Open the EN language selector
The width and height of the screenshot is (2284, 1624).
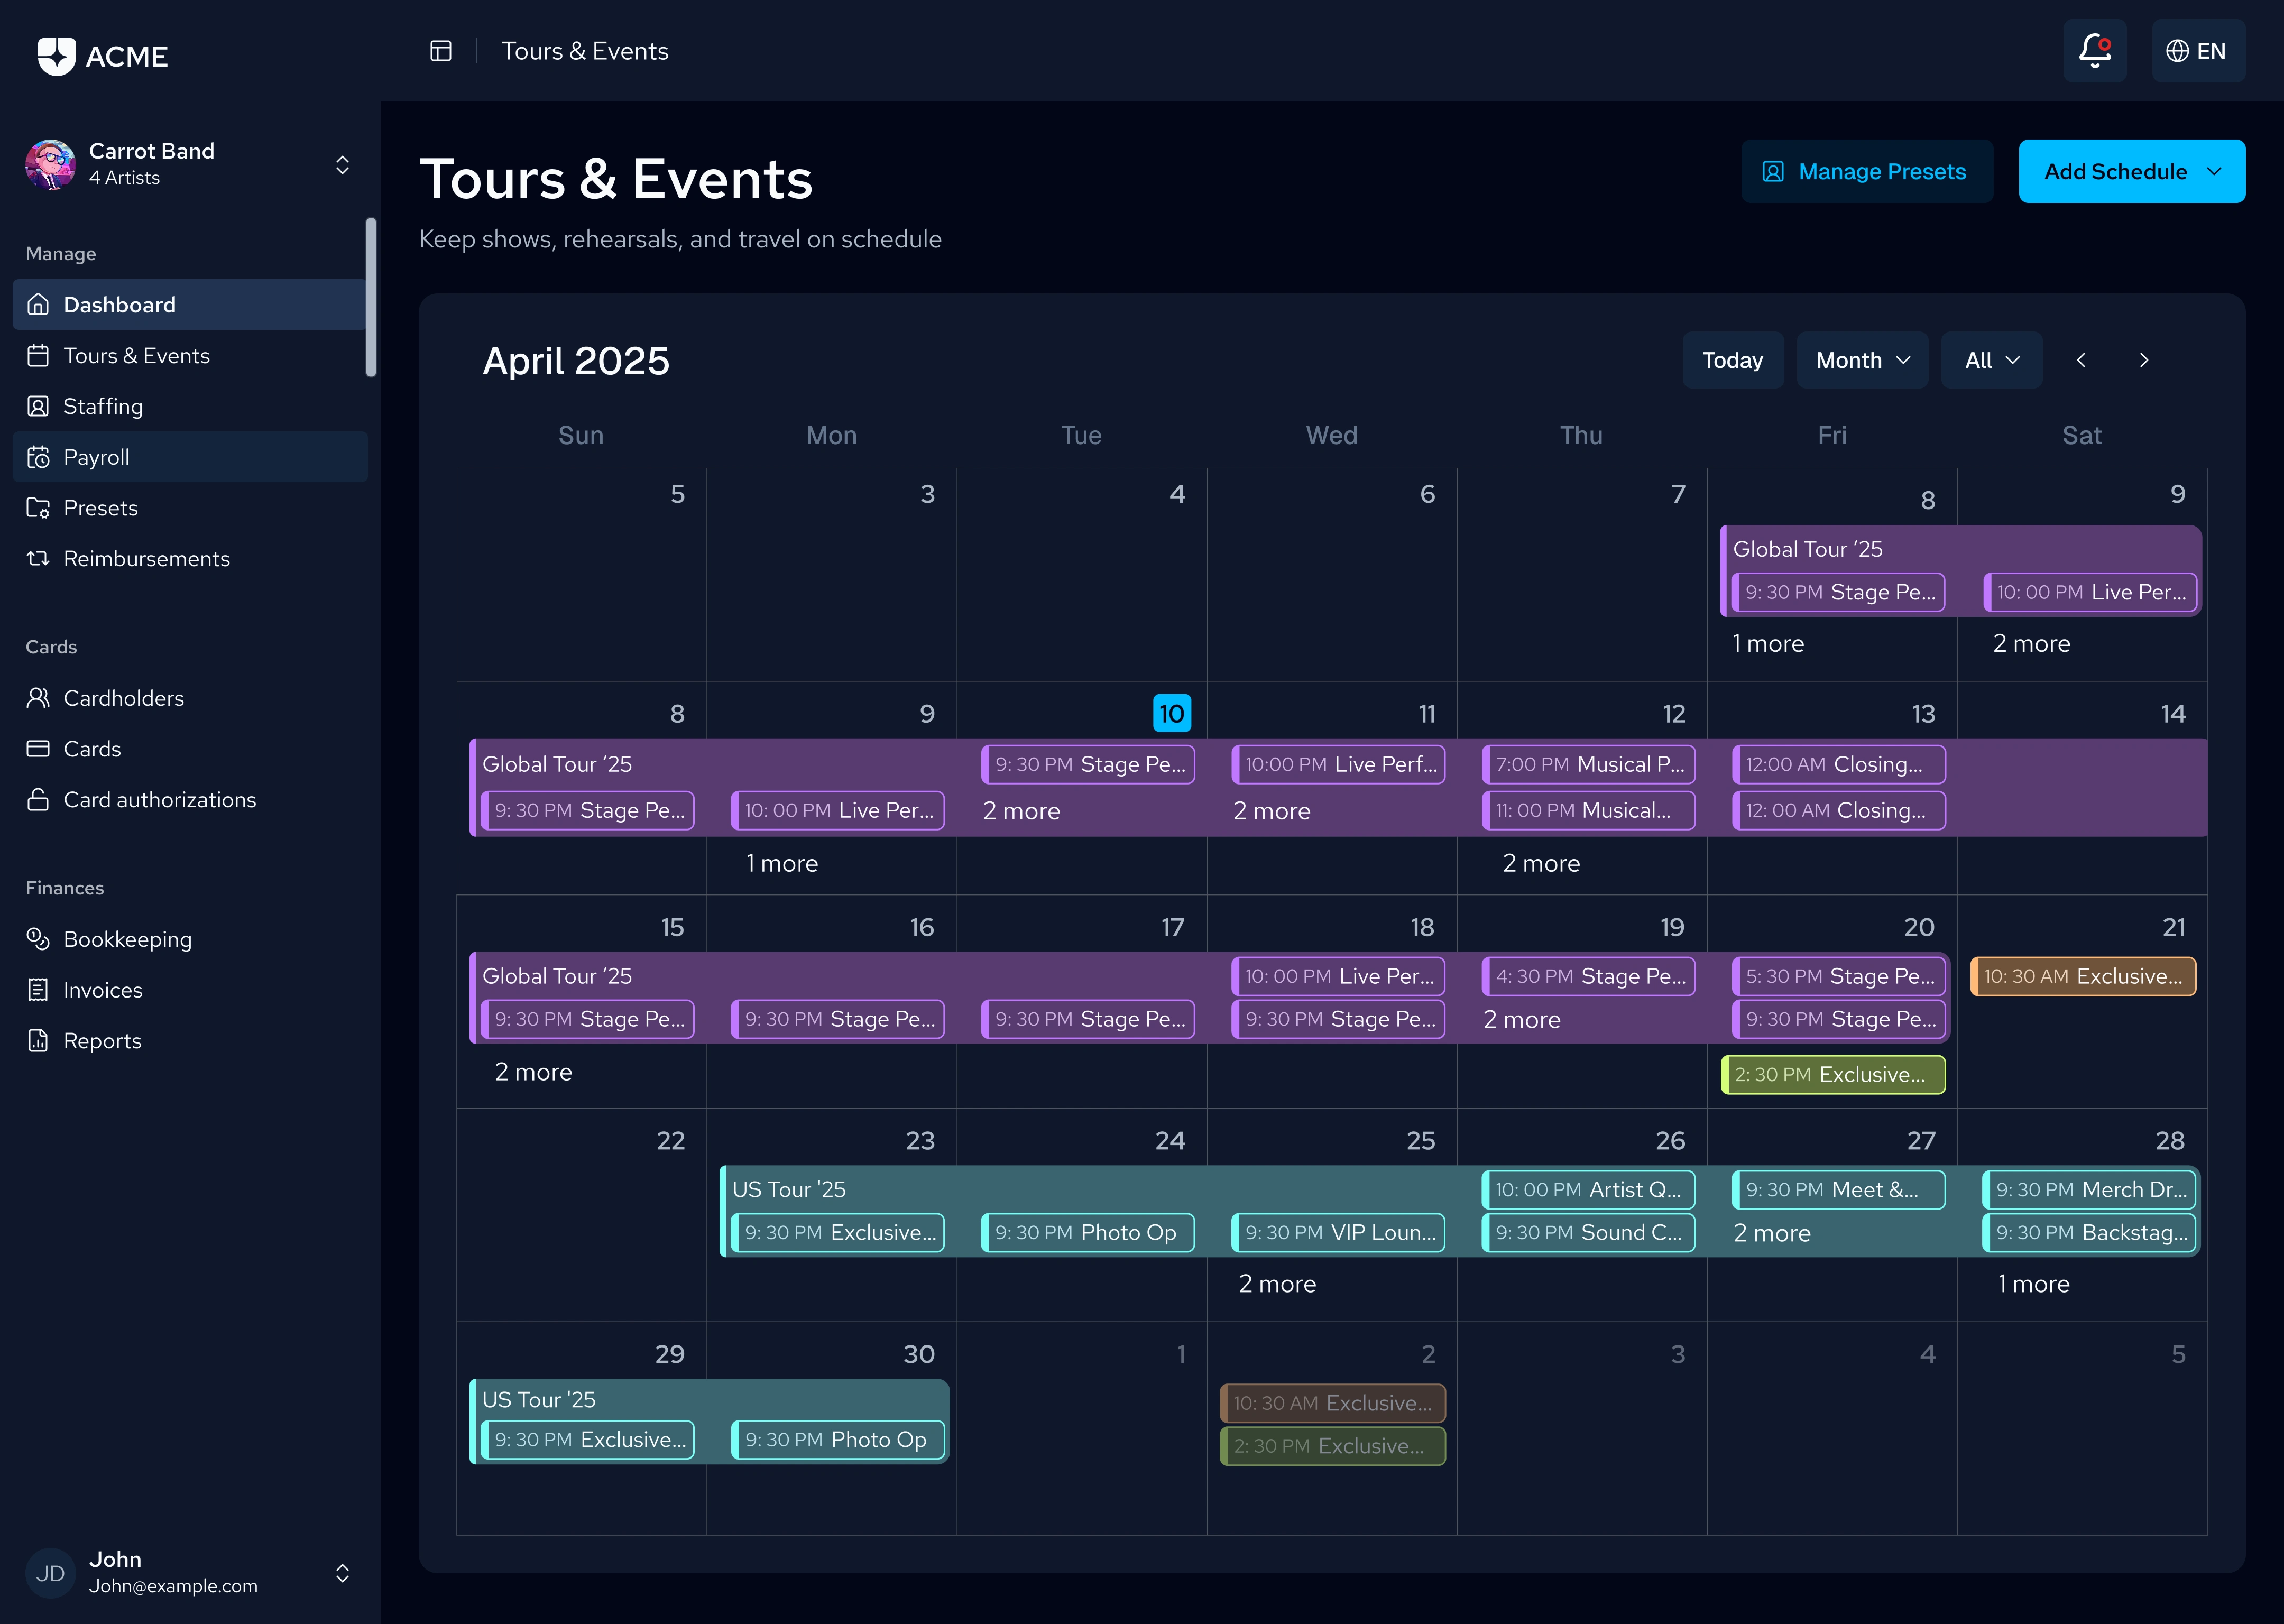coord(2197,51)
